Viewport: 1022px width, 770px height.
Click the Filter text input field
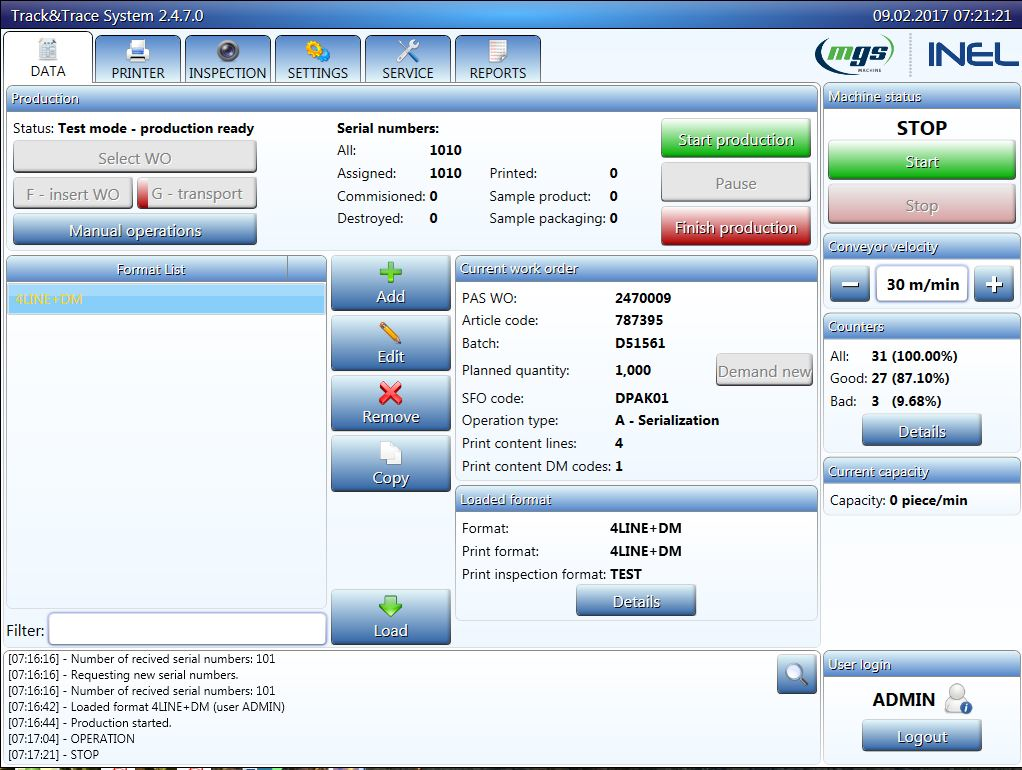click(187, 629)
